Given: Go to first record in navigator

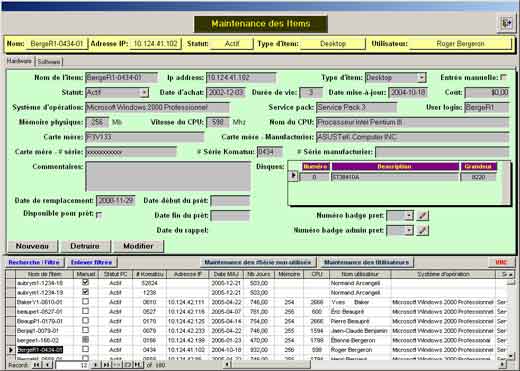Looking at the screenshot, I should [x=36, y=365].
